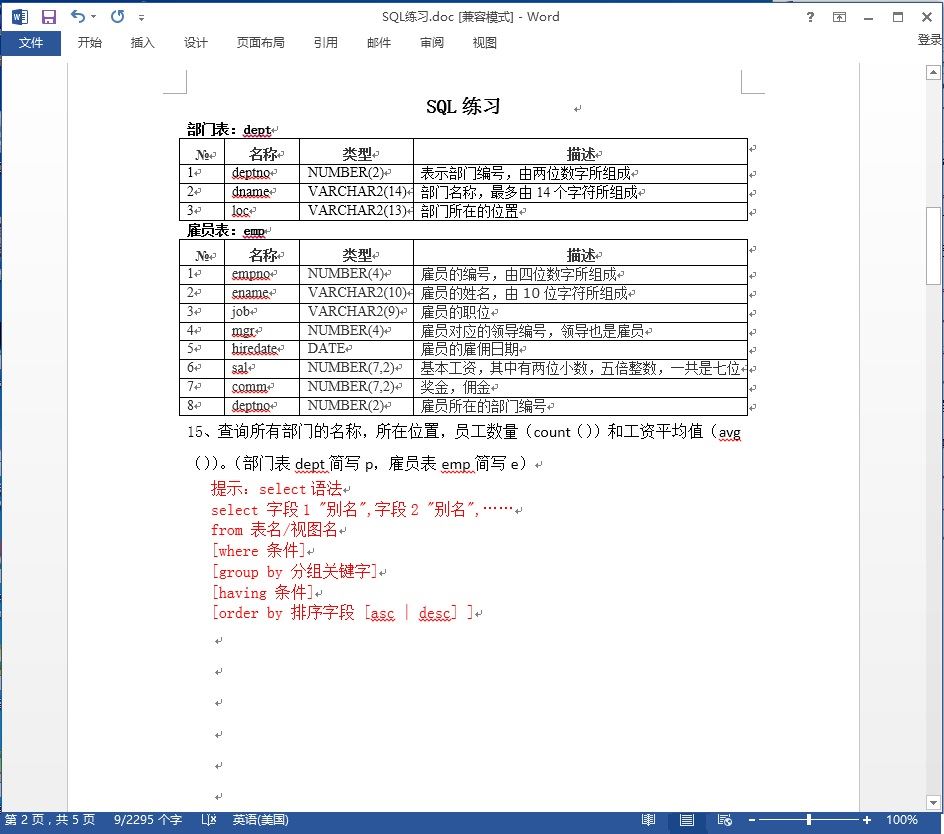Open Customize Quick Access Toolbar dropdown
Viewport: 944px width, 834px height.
141,17
